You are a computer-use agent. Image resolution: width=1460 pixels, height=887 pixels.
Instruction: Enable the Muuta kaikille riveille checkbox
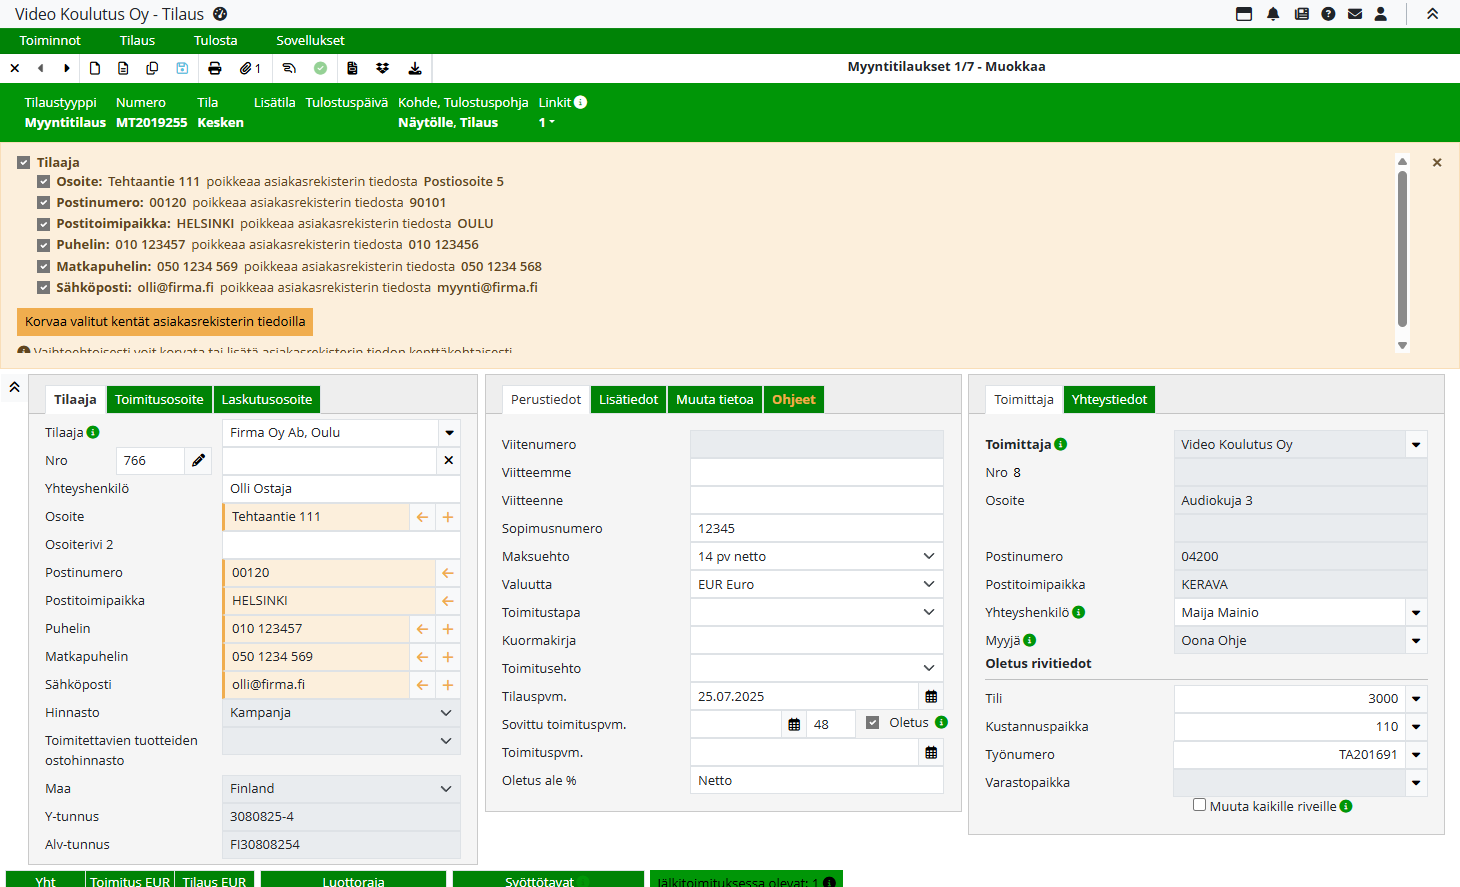pos(1199,805)
